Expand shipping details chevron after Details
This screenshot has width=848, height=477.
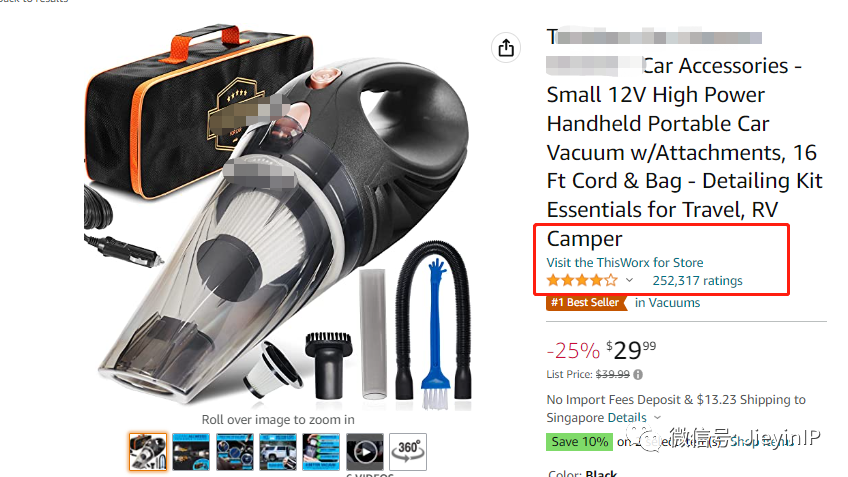click(x=657, y=418)
